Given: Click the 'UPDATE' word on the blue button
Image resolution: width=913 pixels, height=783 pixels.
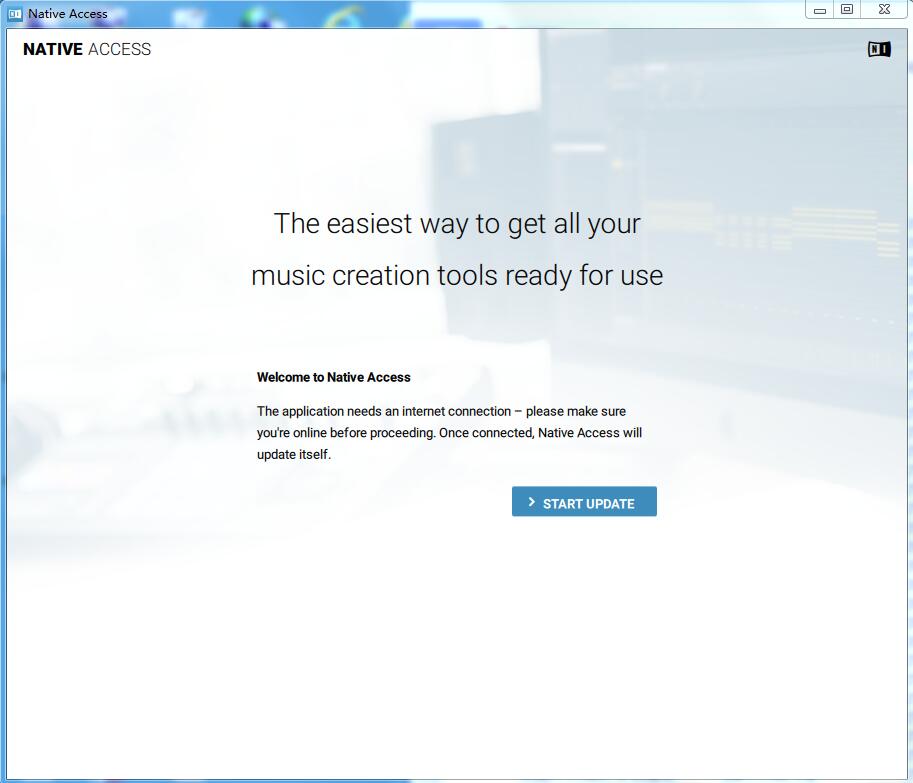Looking at the screenshot, I should pos(609,504).
